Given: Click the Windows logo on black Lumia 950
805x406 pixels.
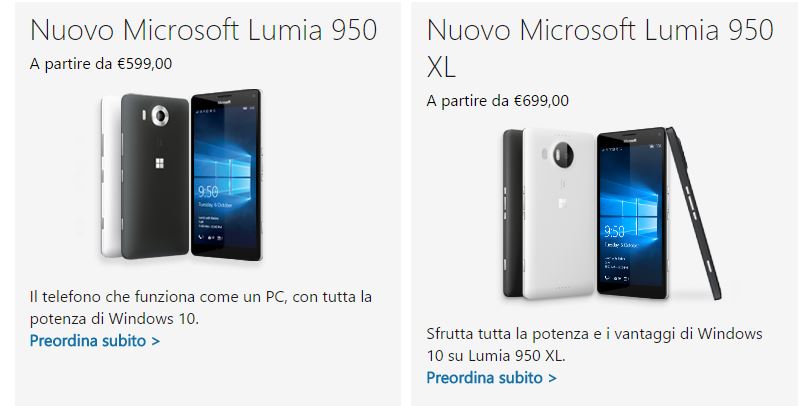Looking at the screenshot, I should click(160, 164).
